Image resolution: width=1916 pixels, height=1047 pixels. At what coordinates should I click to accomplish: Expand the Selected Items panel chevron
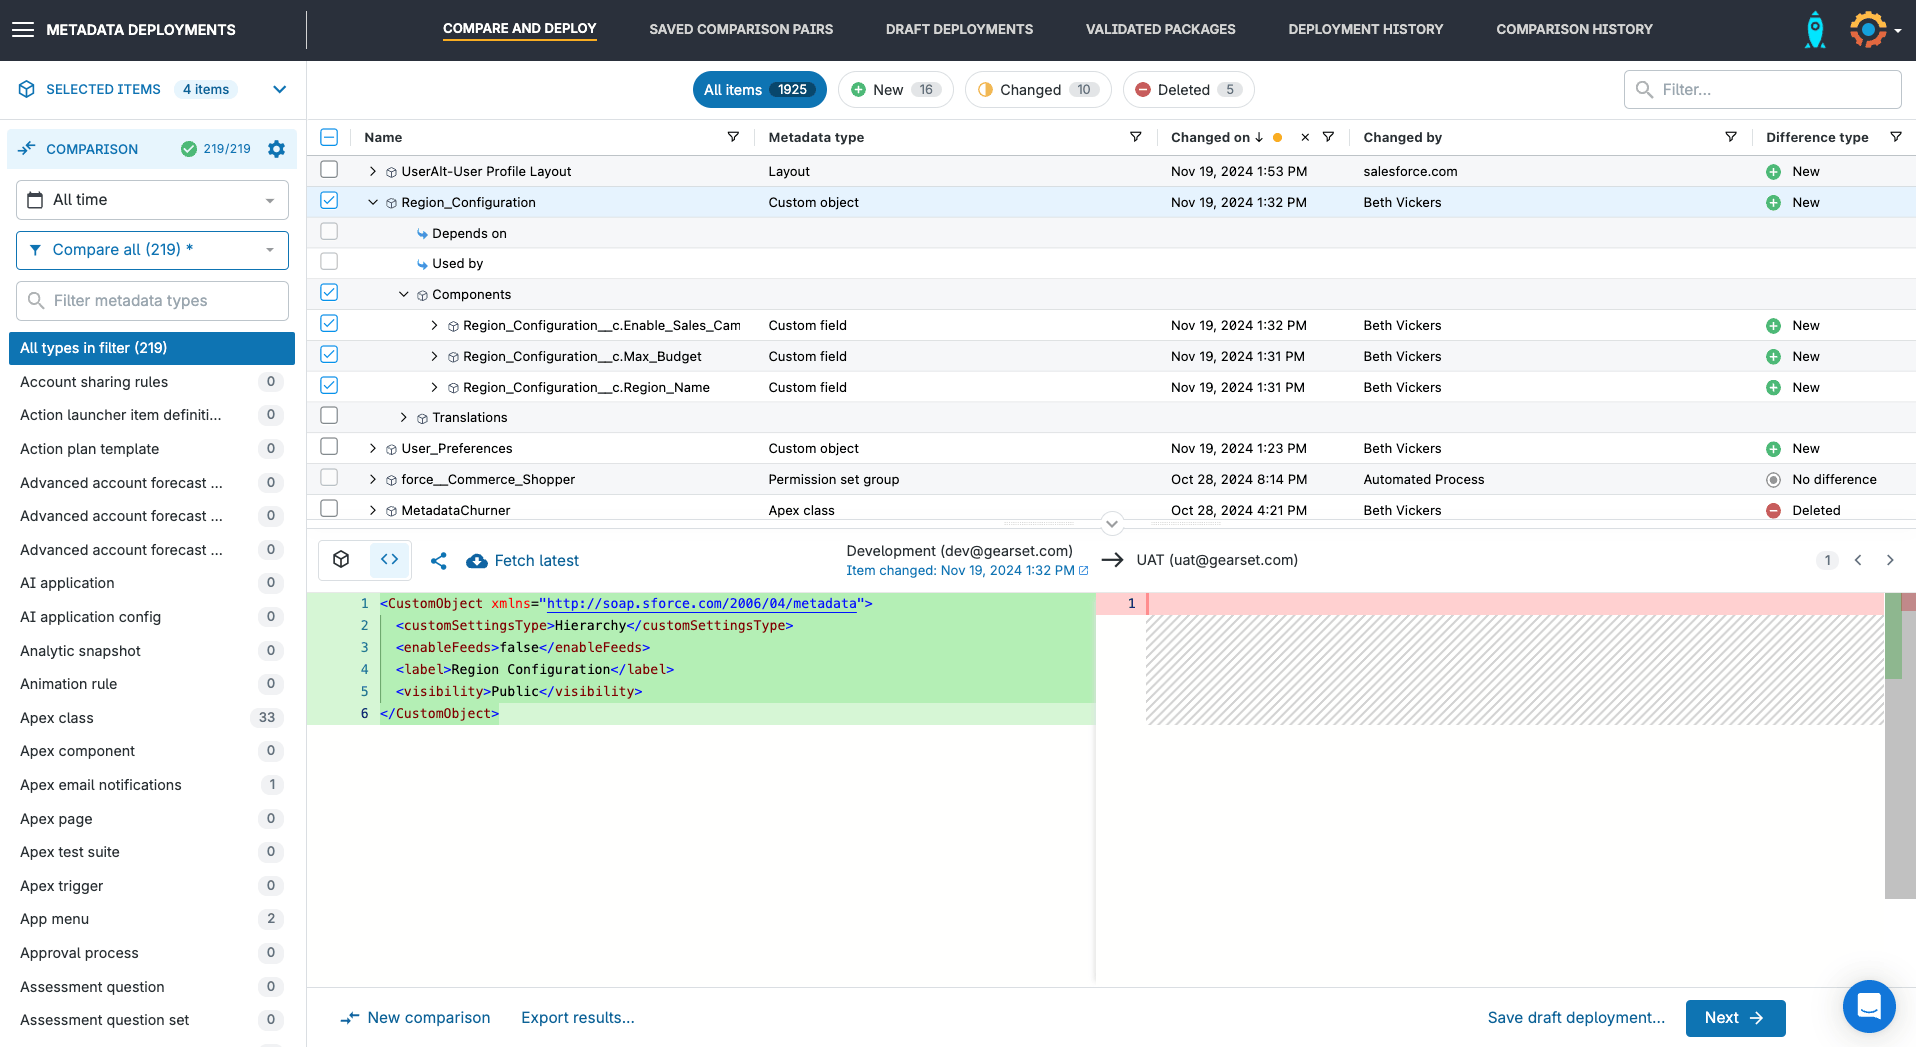pyautogui.click(x=280, y=90)
